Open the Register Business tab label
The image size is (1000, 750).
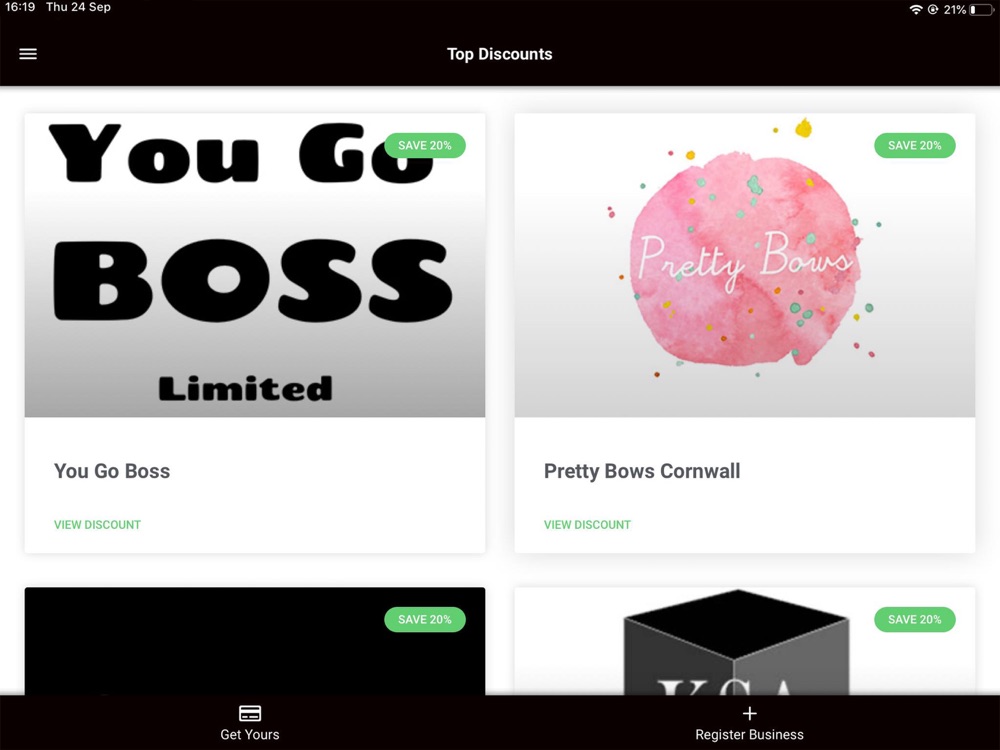click(x=749, y=735)
